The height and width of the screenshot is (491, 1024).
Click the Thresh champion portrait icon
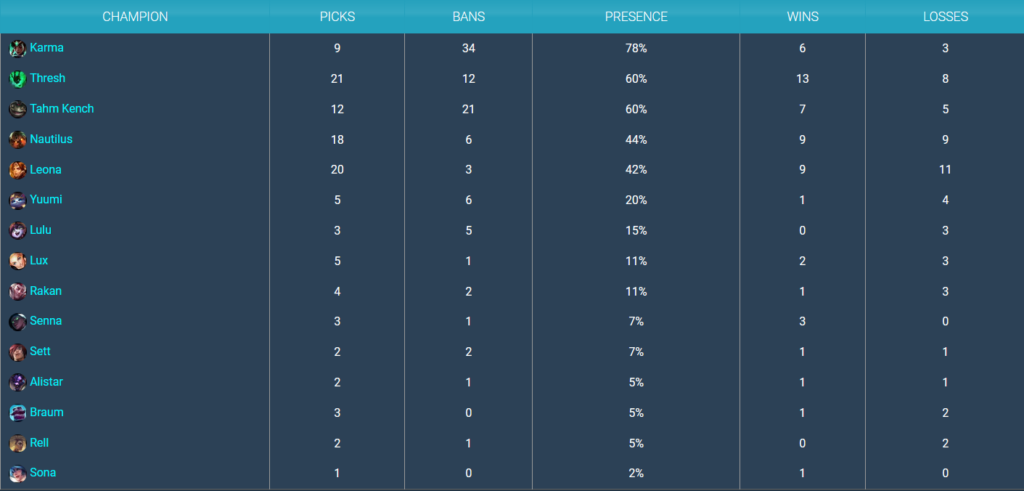click(x=18, y=79)
